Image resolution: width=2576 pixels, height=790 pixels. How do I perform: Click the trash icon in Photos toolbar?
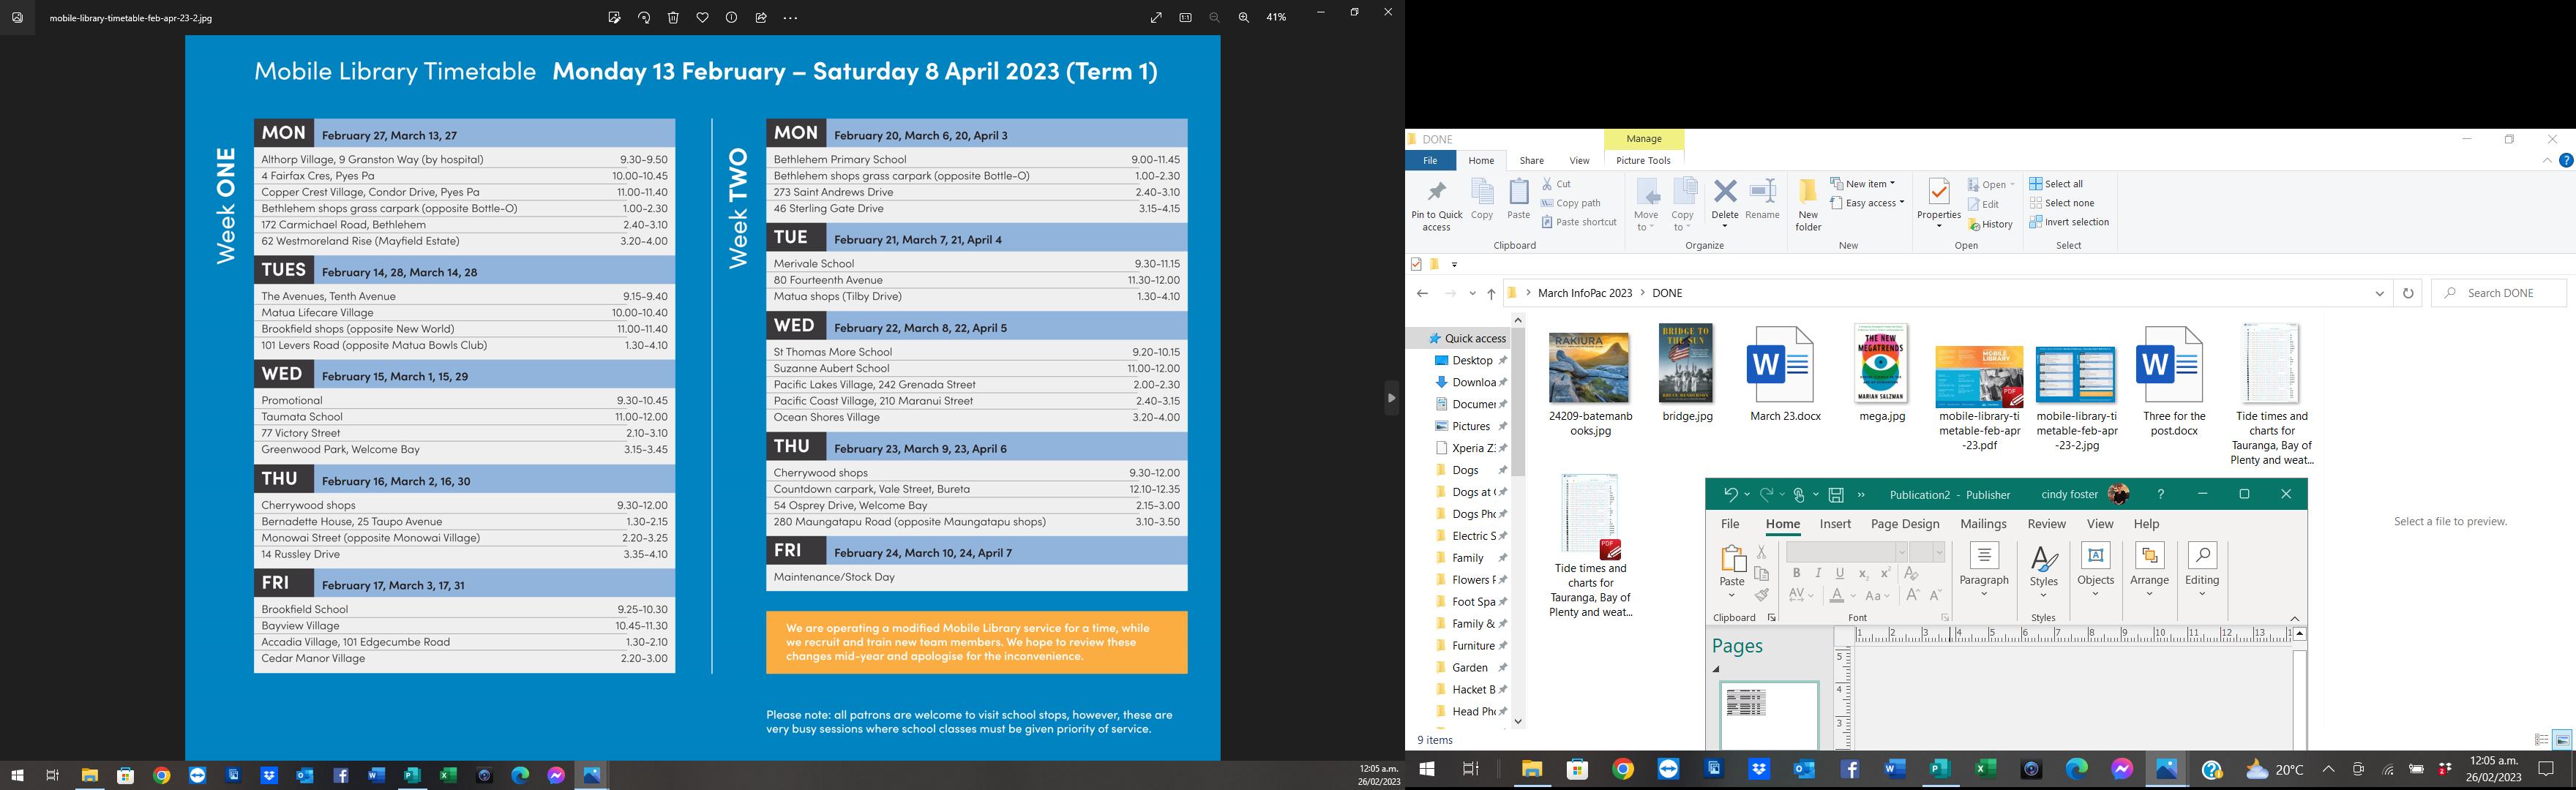673,18
